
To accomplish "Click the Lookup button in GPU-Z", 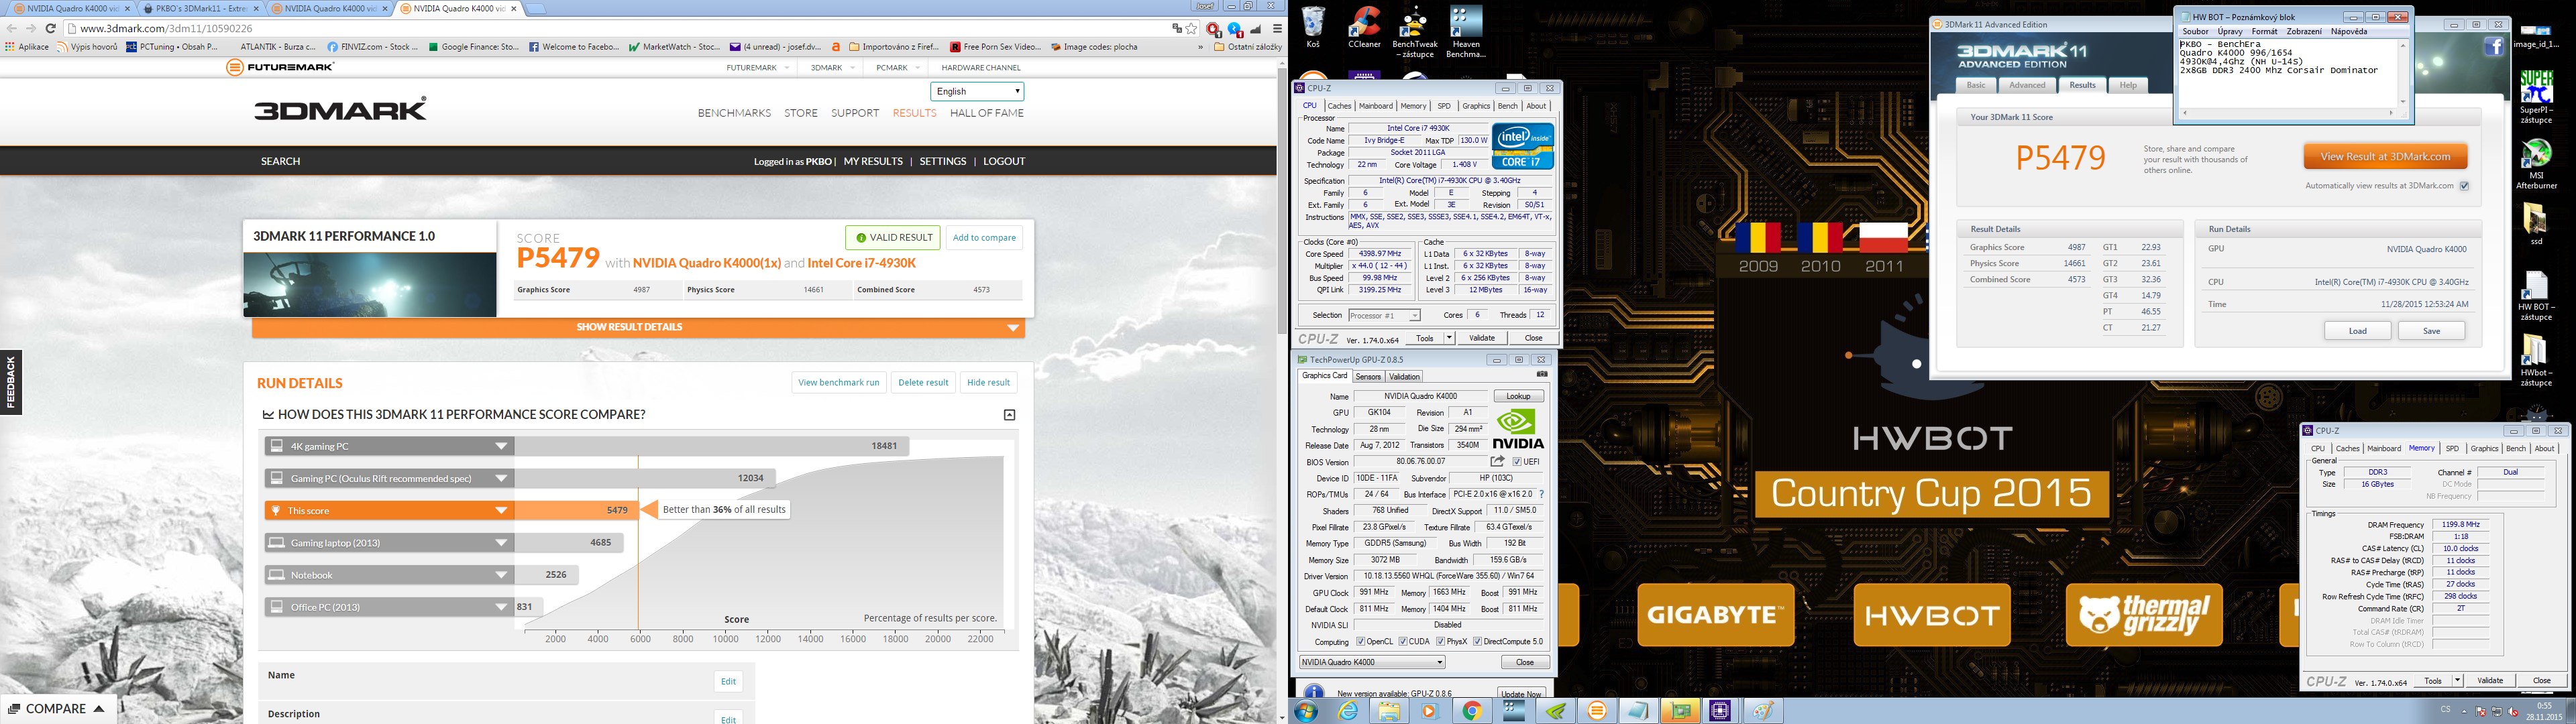I will [1518, 396].
